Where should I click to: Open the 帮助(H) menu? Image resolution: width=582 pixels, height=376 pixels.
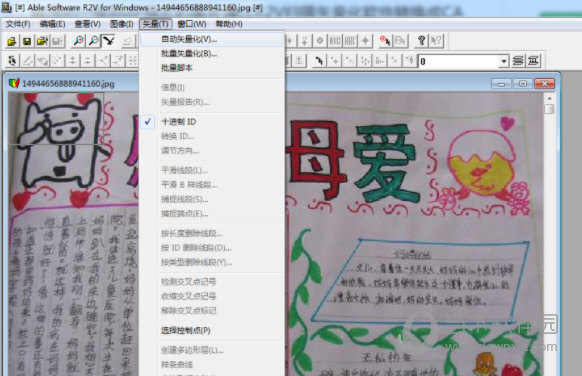point(229,24)
